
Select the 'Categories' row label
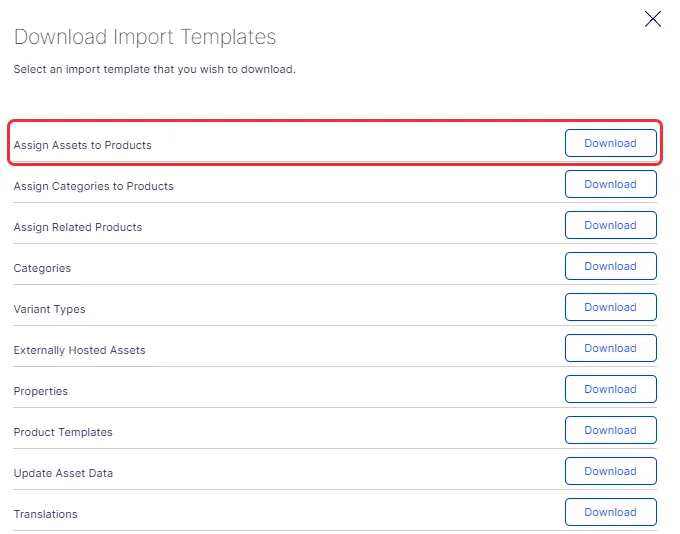(x=42, y=268)
